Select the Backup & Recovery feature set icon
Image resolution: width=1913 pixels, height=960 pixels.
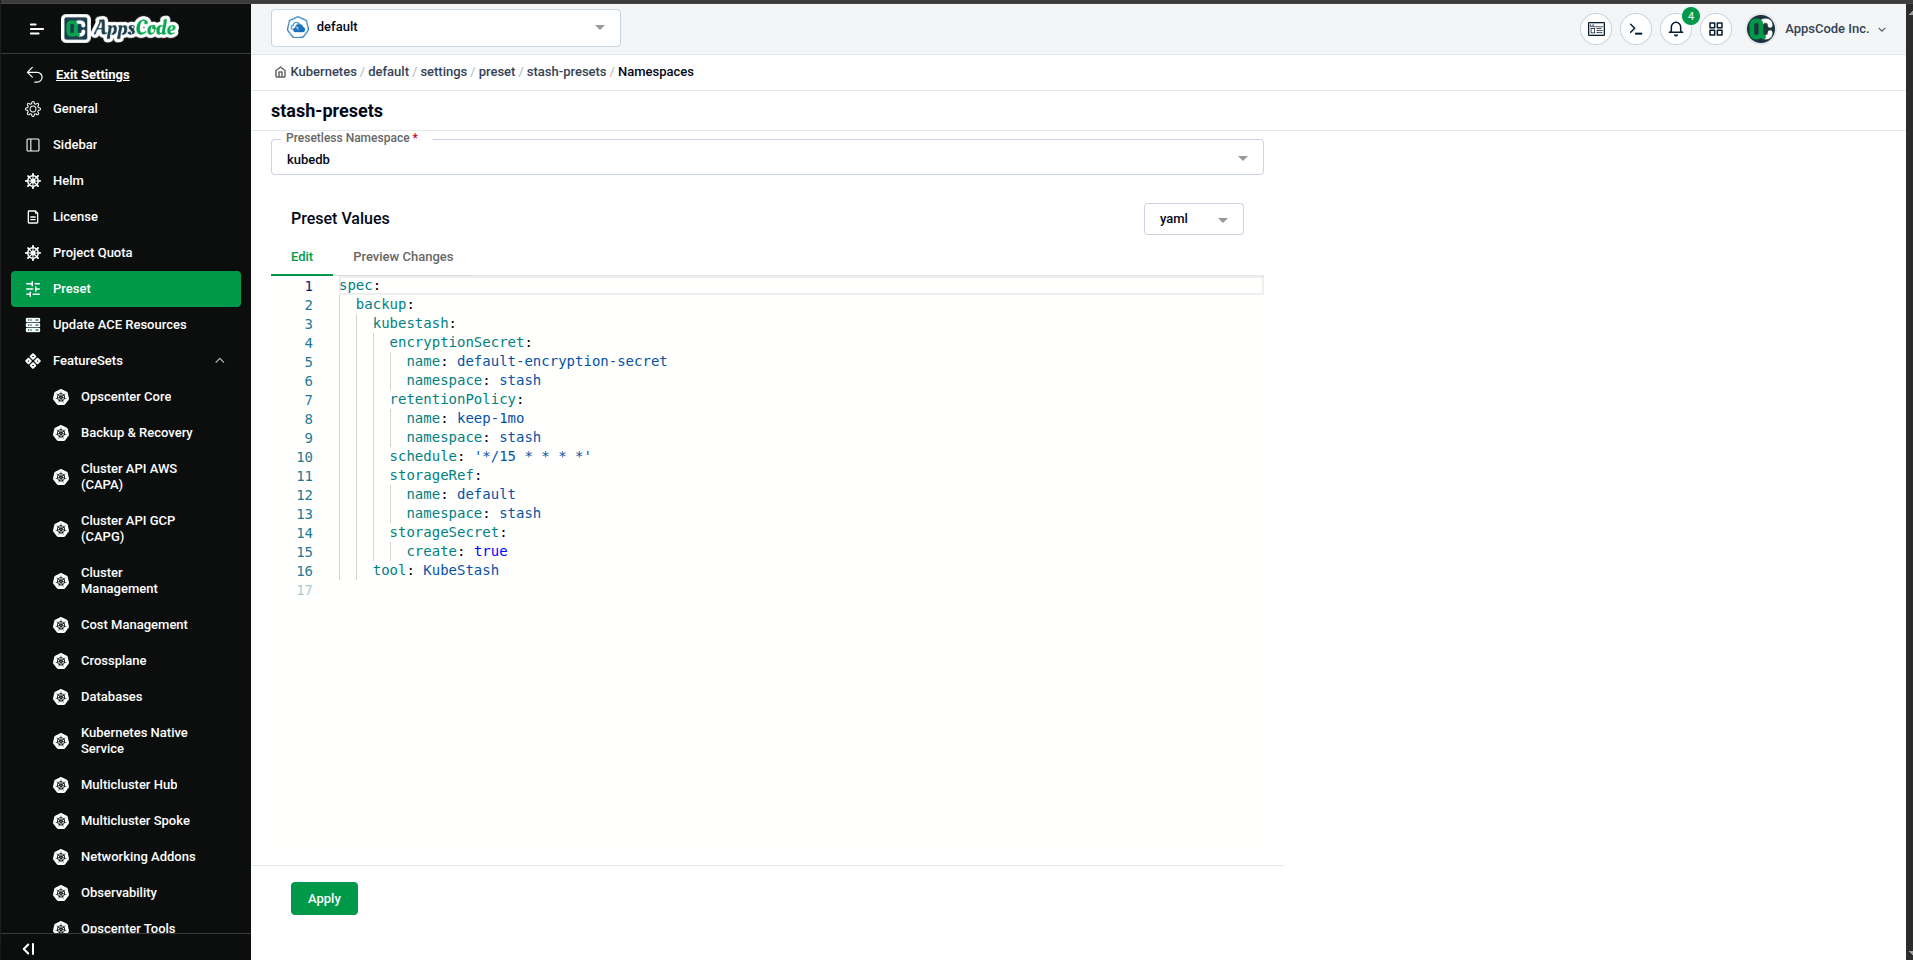61,432
